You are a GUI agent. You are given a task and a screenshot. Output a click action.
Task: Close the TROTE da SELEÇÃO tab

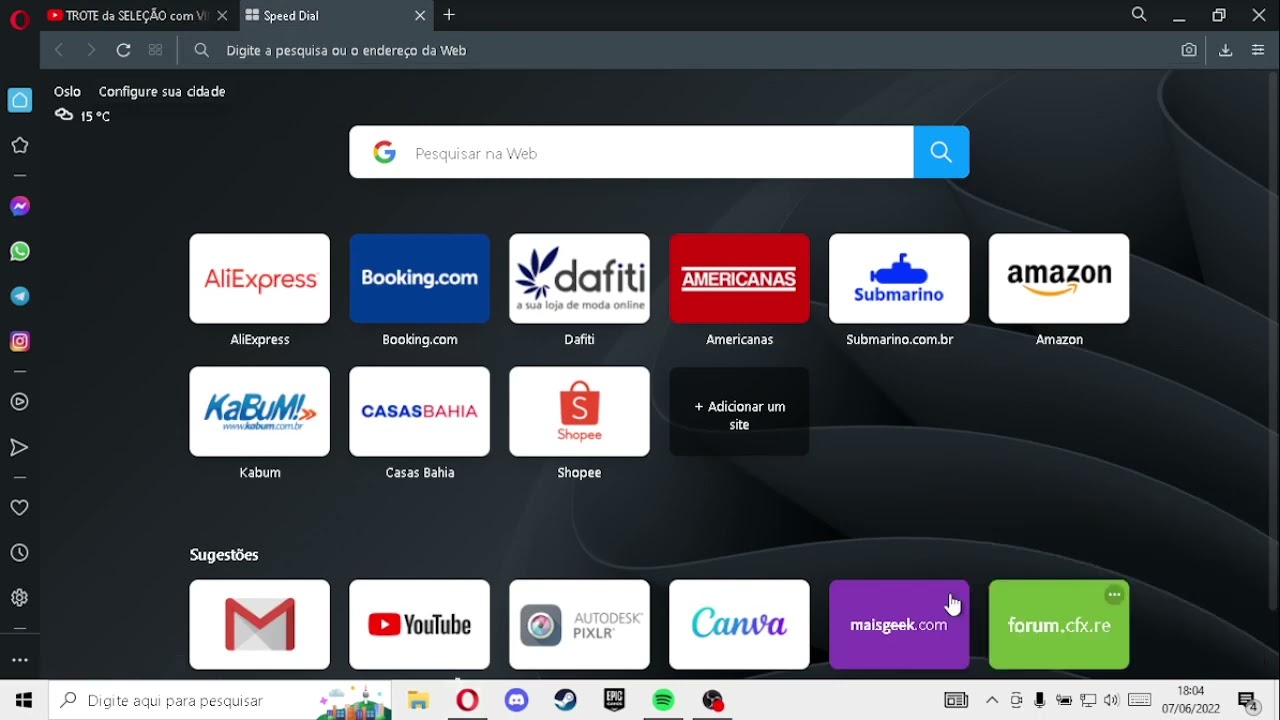pyautogui.click(x=222, y=15)
